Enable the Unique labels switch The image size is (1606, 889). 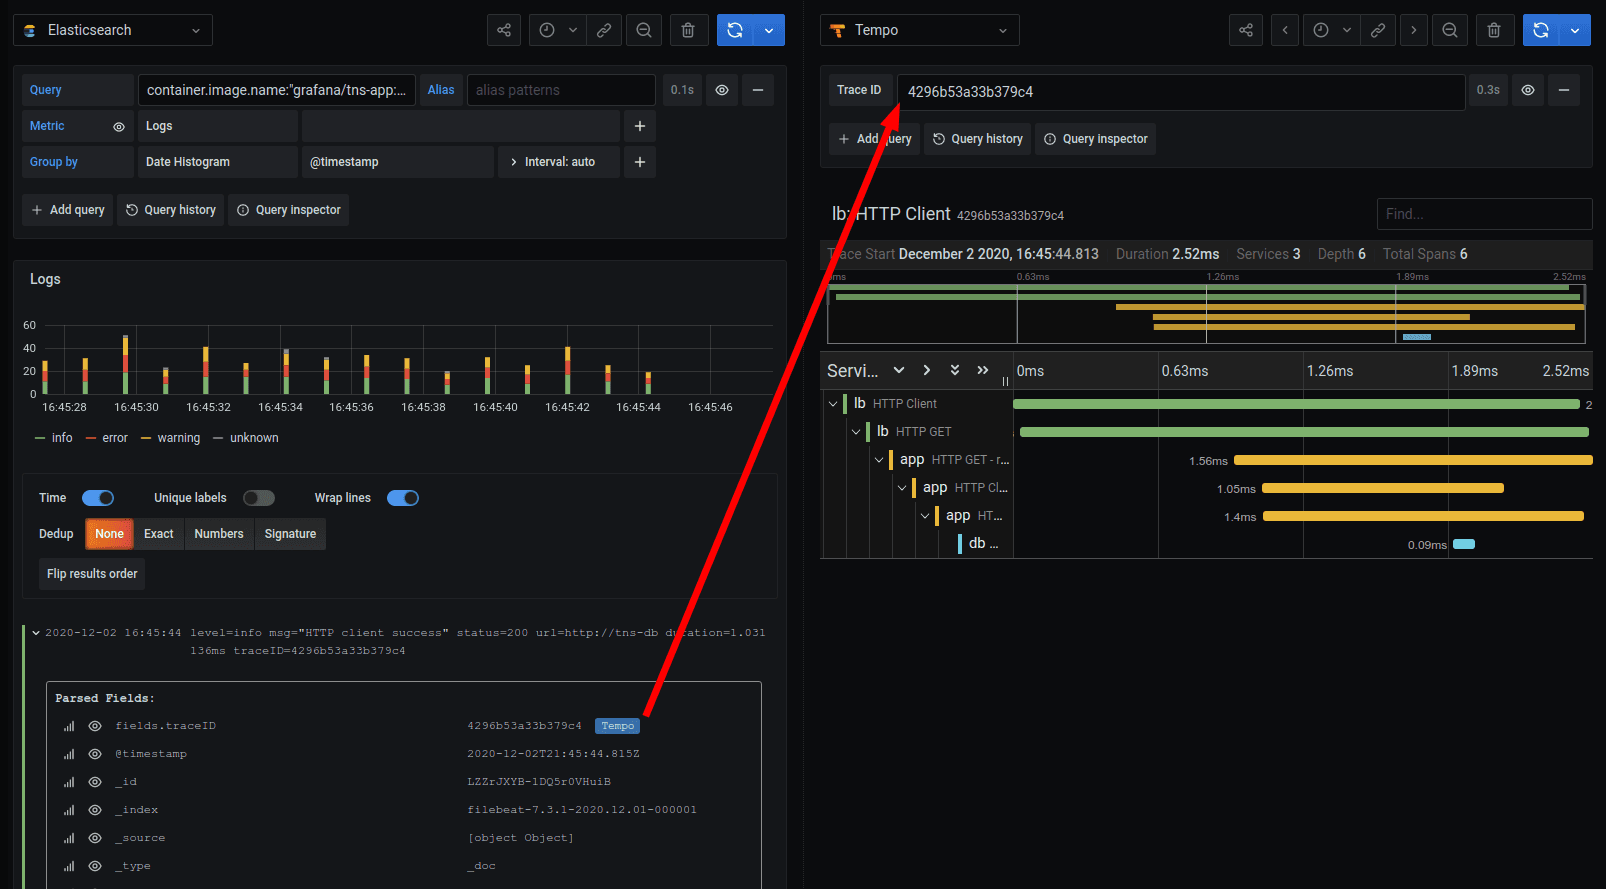259,498
